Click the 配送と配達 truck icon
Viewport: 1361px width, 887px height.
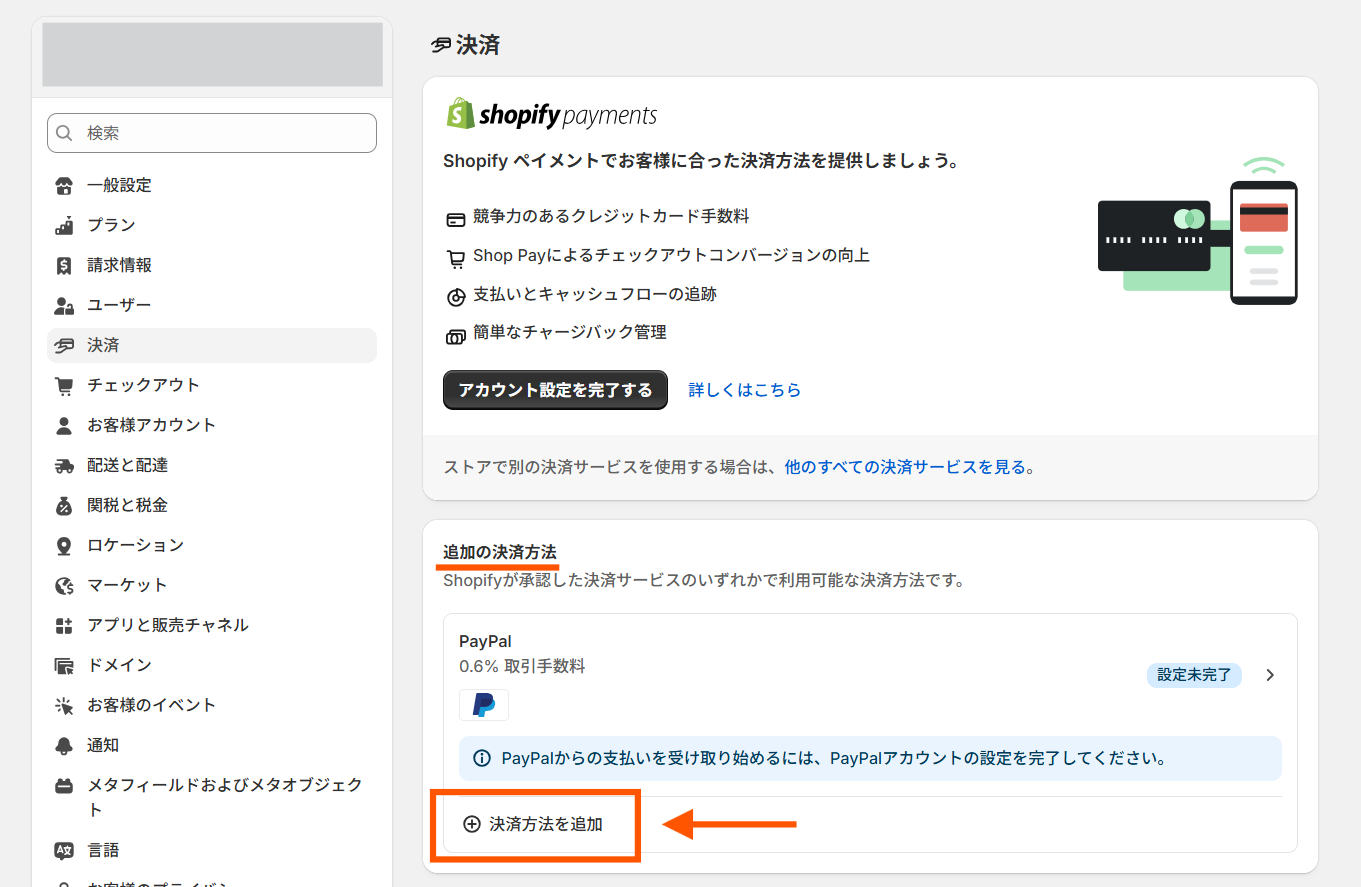(64, 465)
